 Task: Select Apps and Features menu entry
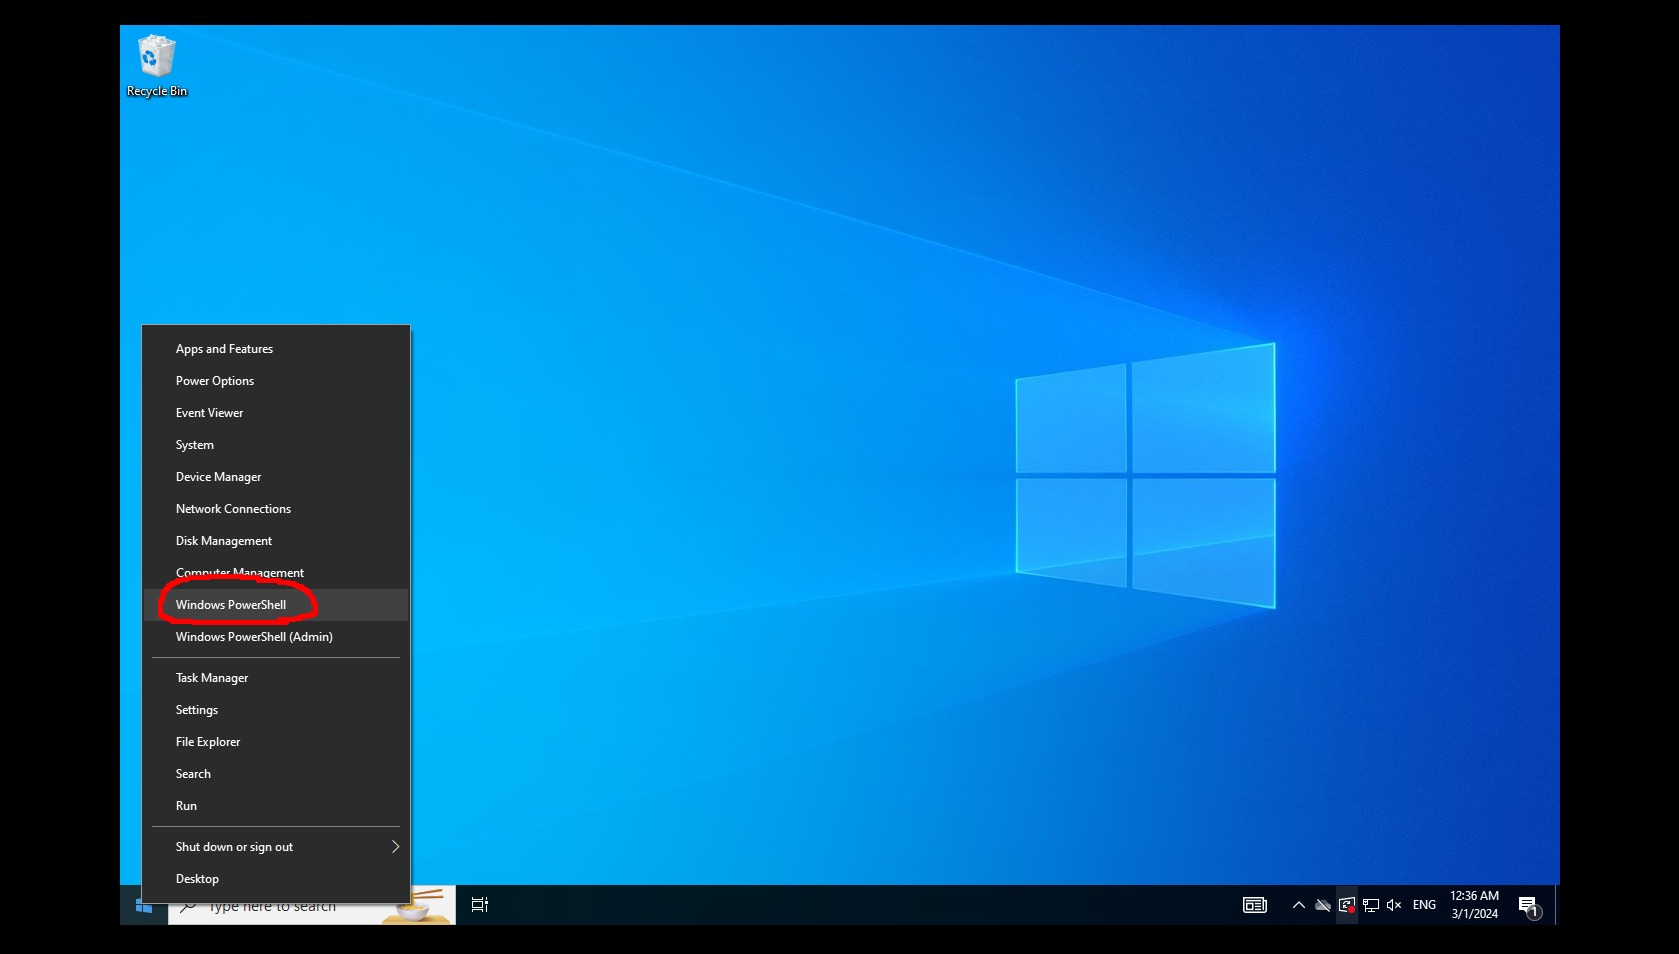coord(224,349)
